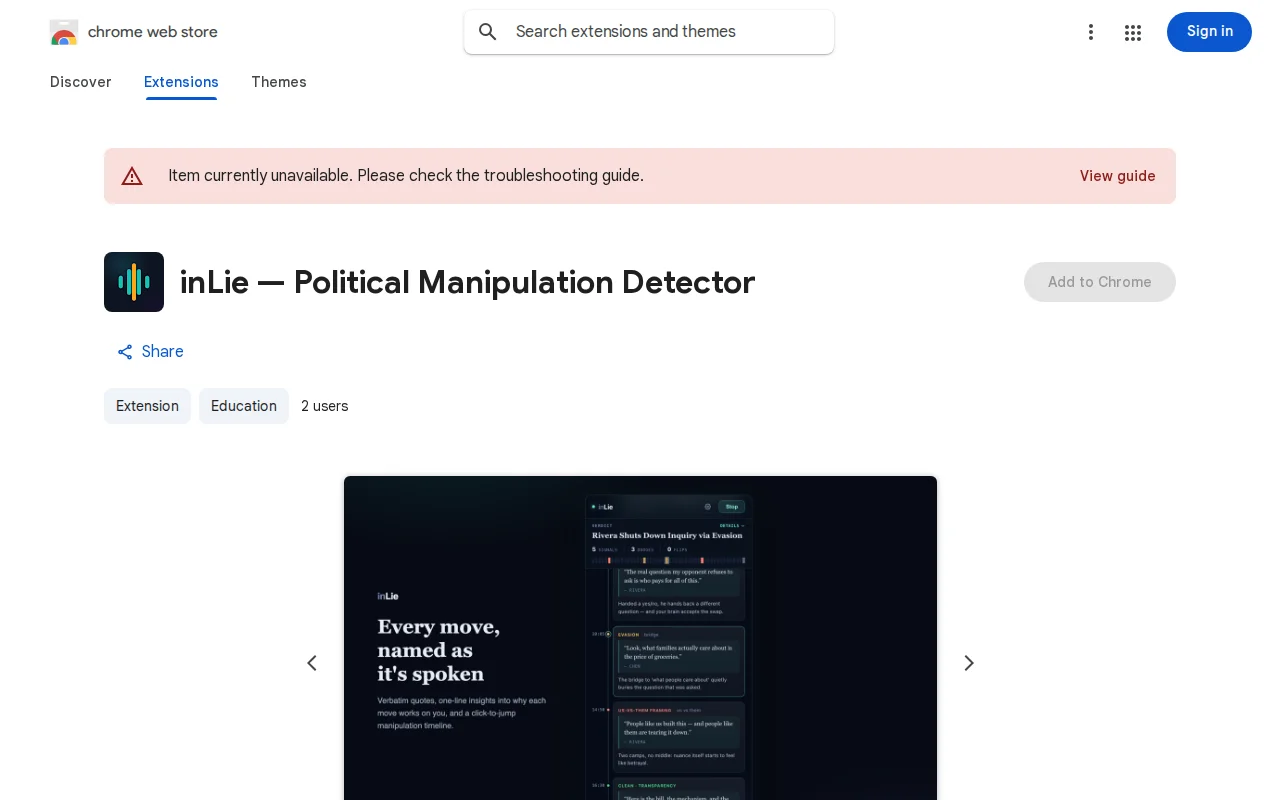This screenshot has width=1280, height=800.
Task: Click the Extension category chip
Action: coord(147,406)
